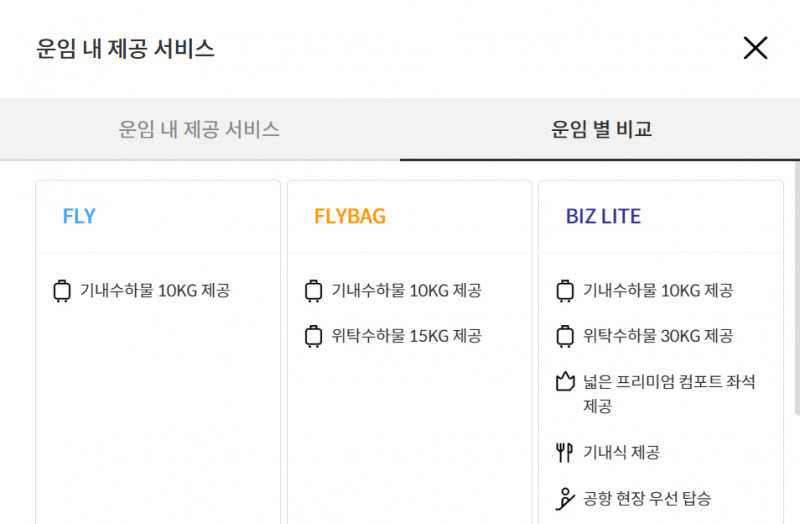Select FLYBAG 위탁수하물 15KG 제공 text
This screenshot has height=524, width=800.
(x=407, y=336)
